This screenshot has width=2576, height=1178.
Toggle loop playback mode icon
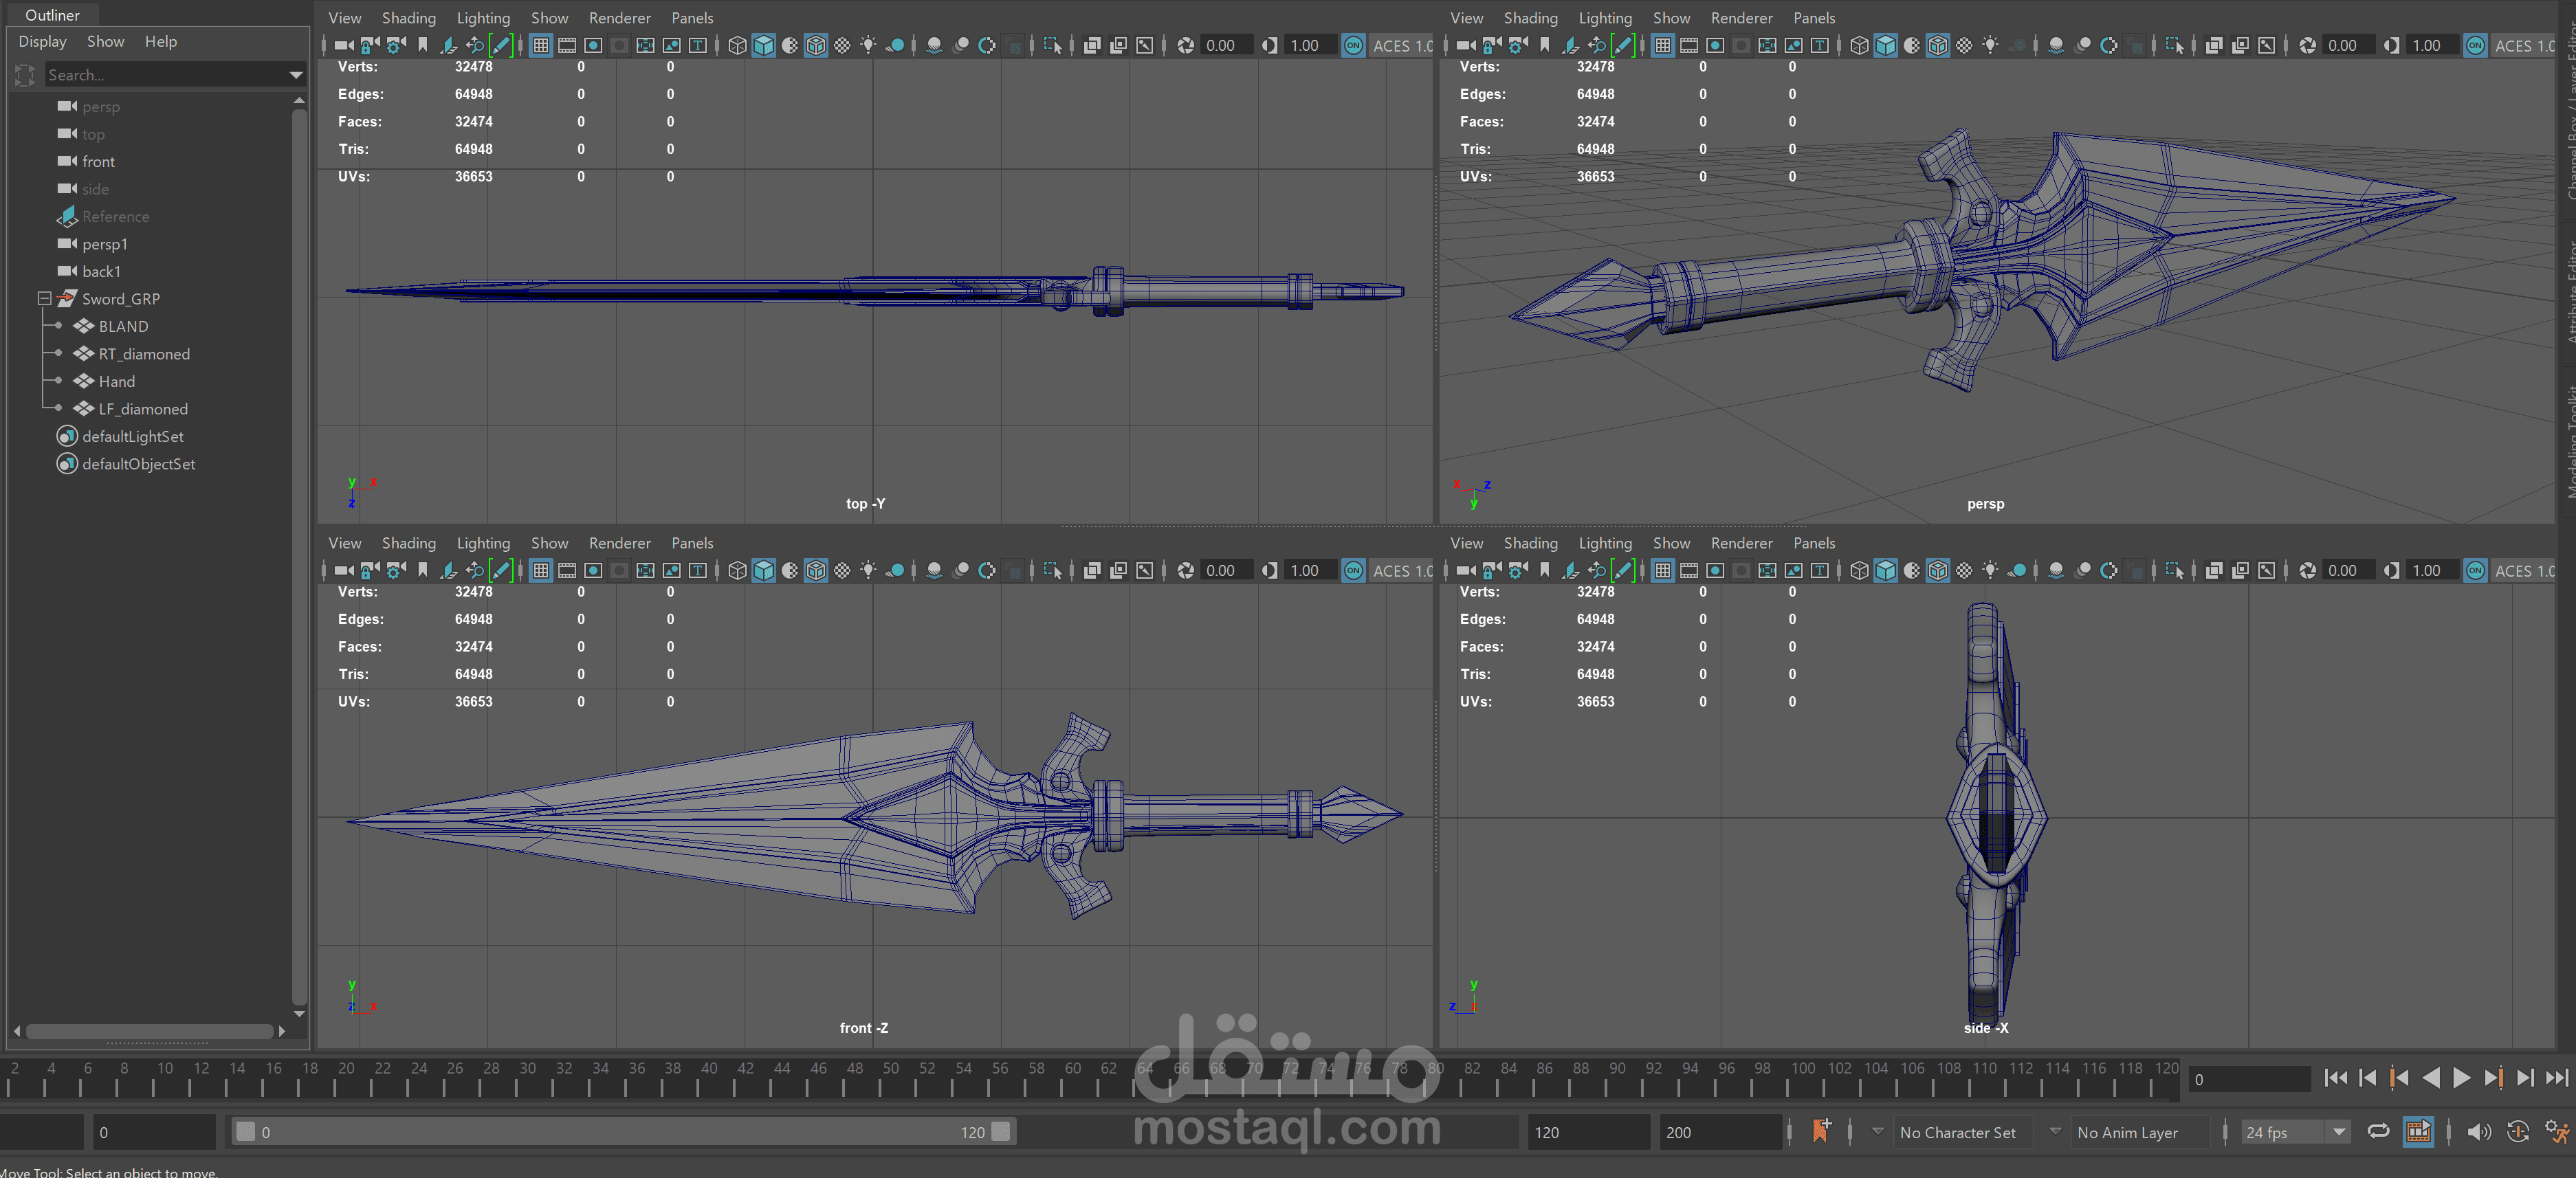(x=2379, y=1131)
